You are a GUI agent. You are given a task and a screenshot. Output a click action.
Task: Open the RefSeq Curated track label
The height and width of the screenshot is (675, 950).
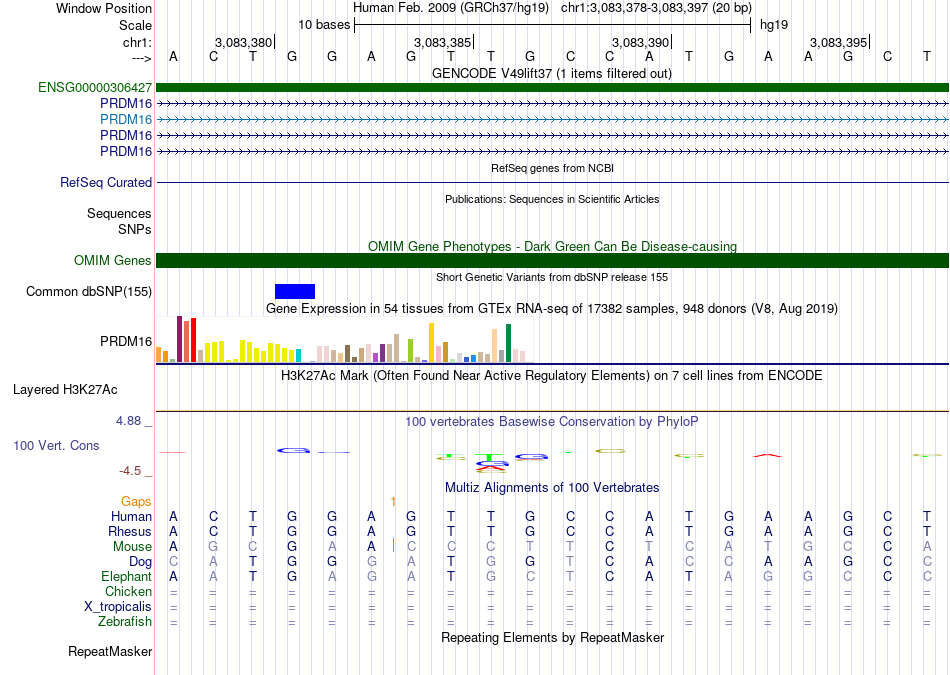[x=106, y=182]
